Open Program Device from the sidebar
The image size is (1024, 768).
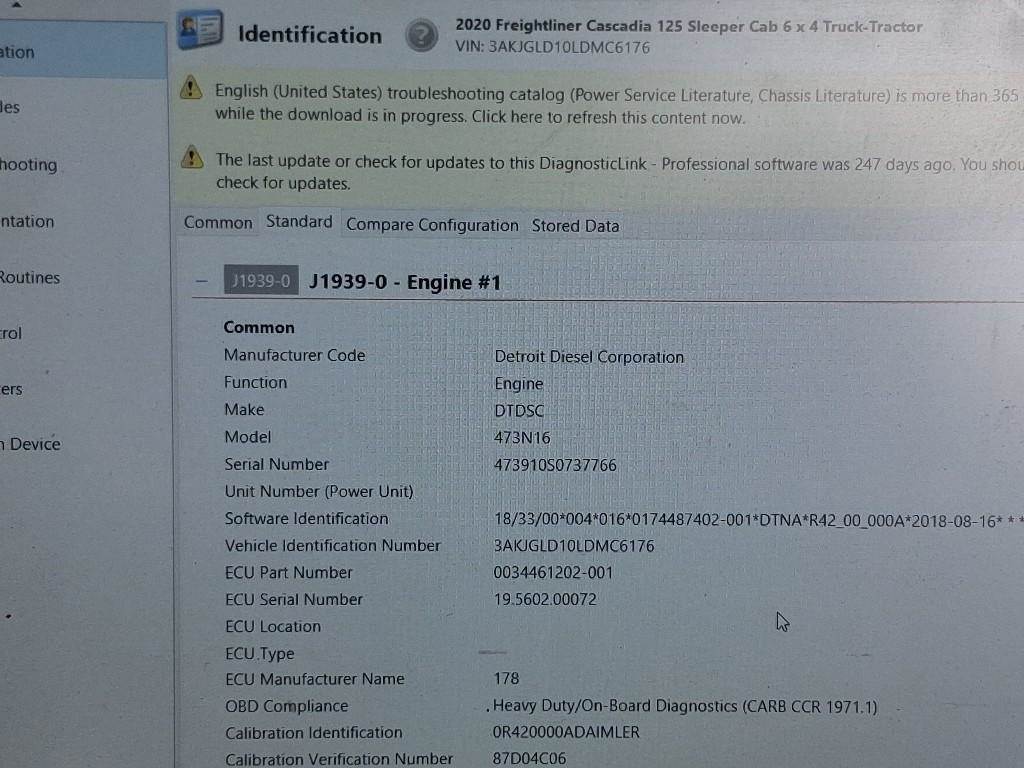click(32, 444)
